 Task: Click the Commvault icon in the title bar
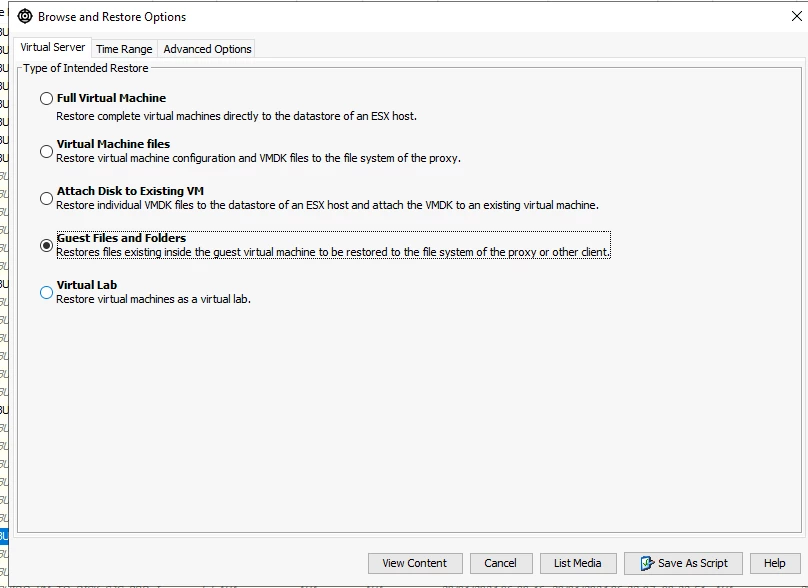(x=25, y=16)
